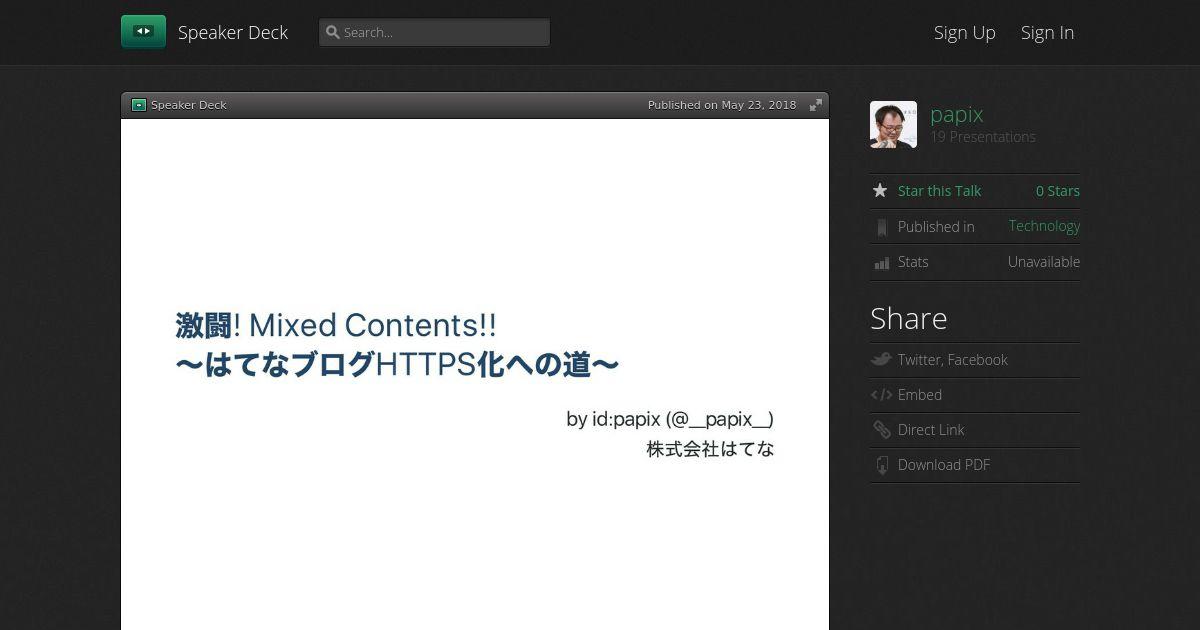The image size is (1200, 630).
Task: Click the 19 Presentations text
Action: pyautogui.click(x=983, y=137)
